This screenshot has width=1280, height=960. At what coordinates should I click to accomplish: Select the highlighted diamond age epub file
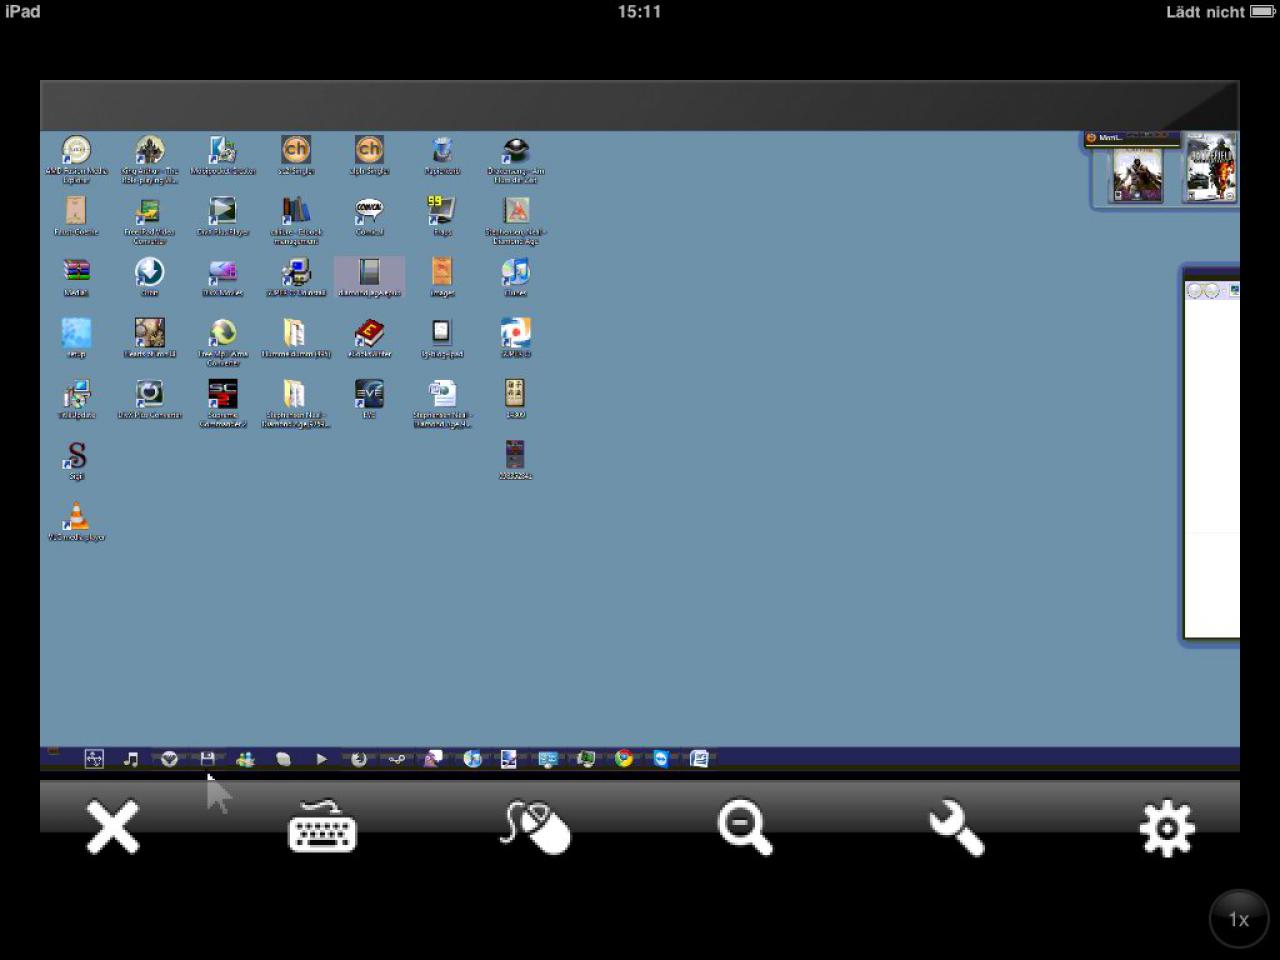[369, 277]
